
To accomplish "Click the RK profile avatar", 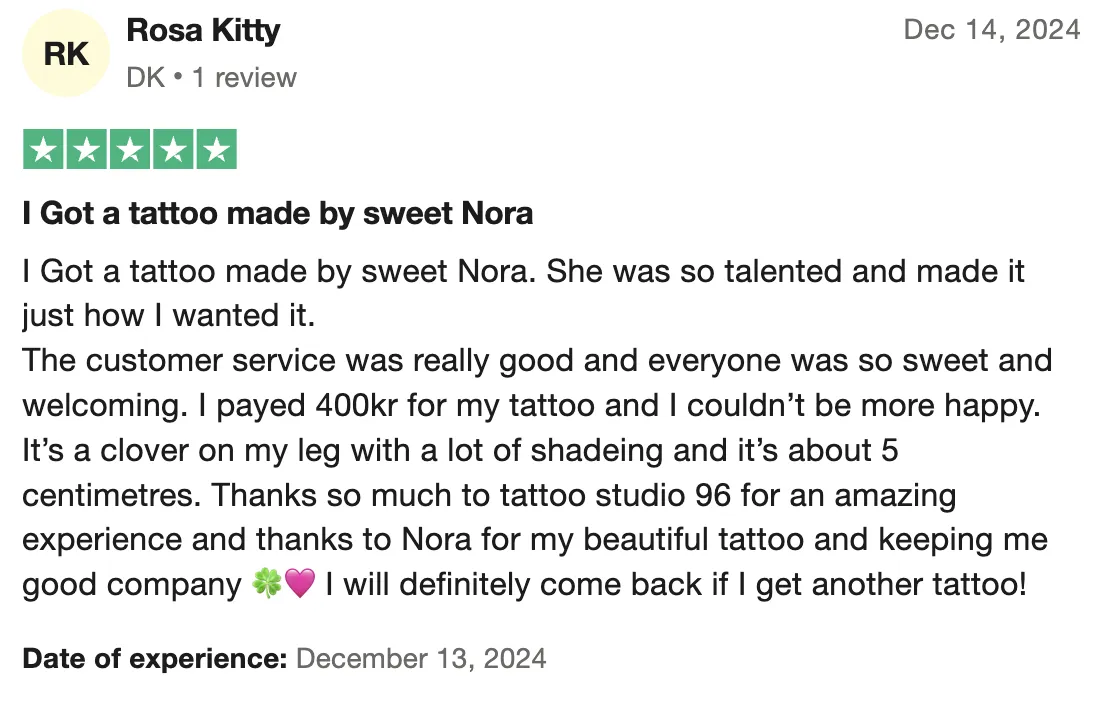I will (x=66, y=54).
